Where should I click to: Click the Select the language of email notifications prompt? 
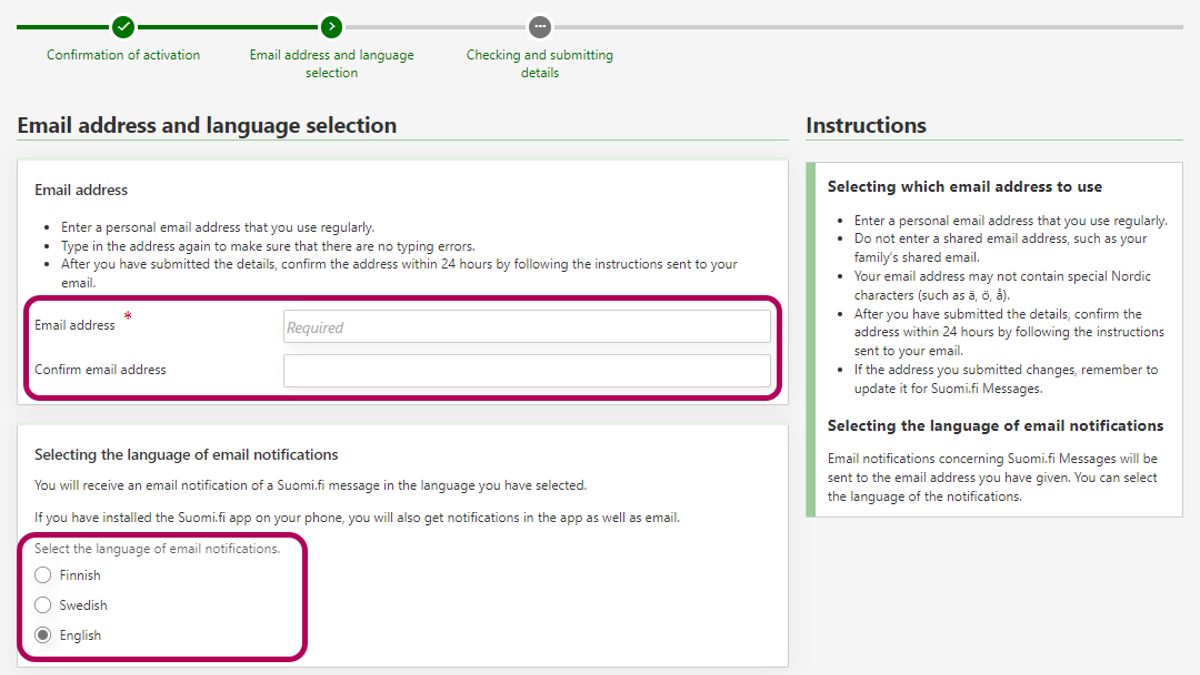(x=157, y=549)
